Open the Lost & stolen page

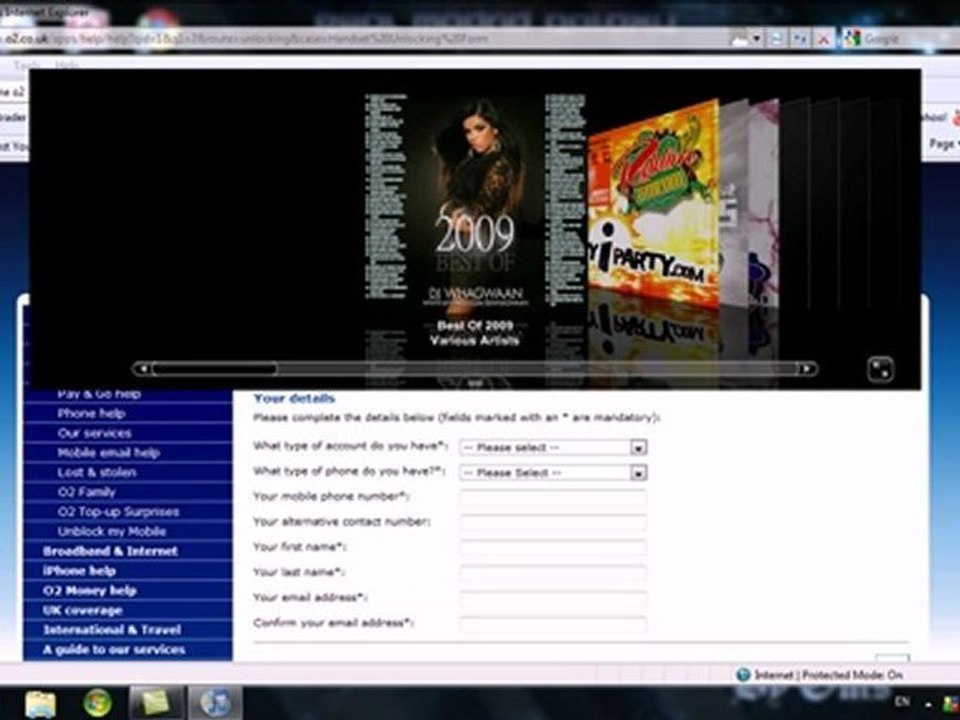97,472
